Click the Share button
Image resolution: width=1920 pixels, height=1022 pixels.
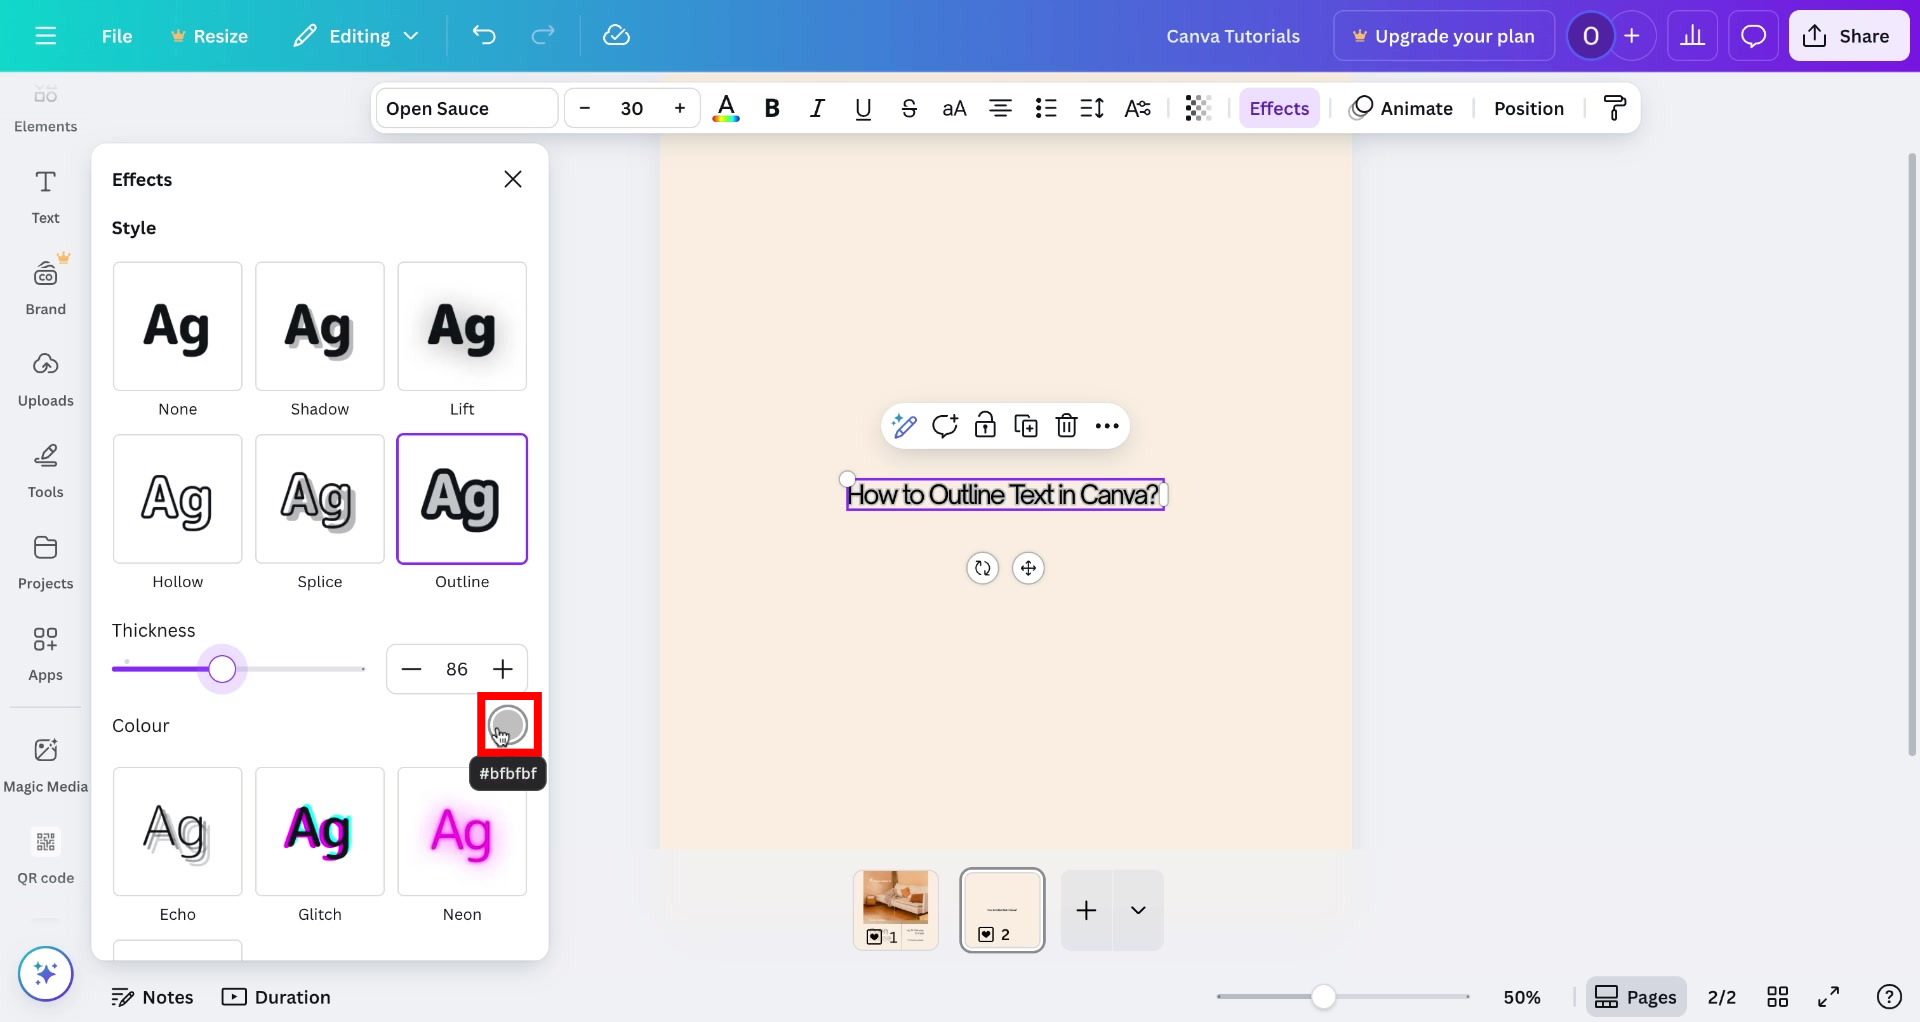pyautogui.click(x=1848, y=35)
